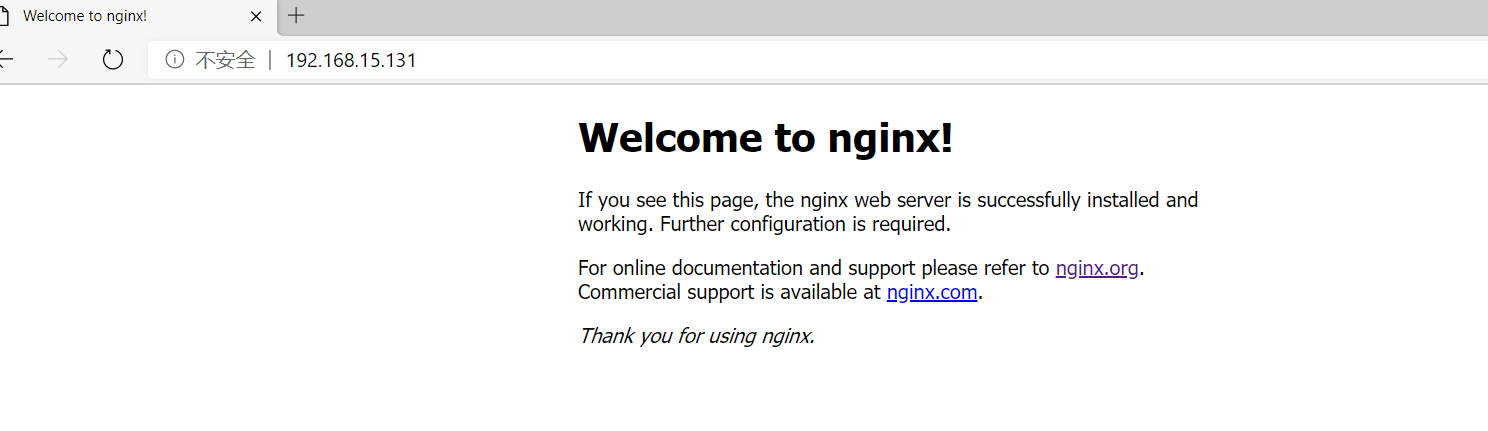
Task: Show site security info icon
Action: tap(175, 60)
